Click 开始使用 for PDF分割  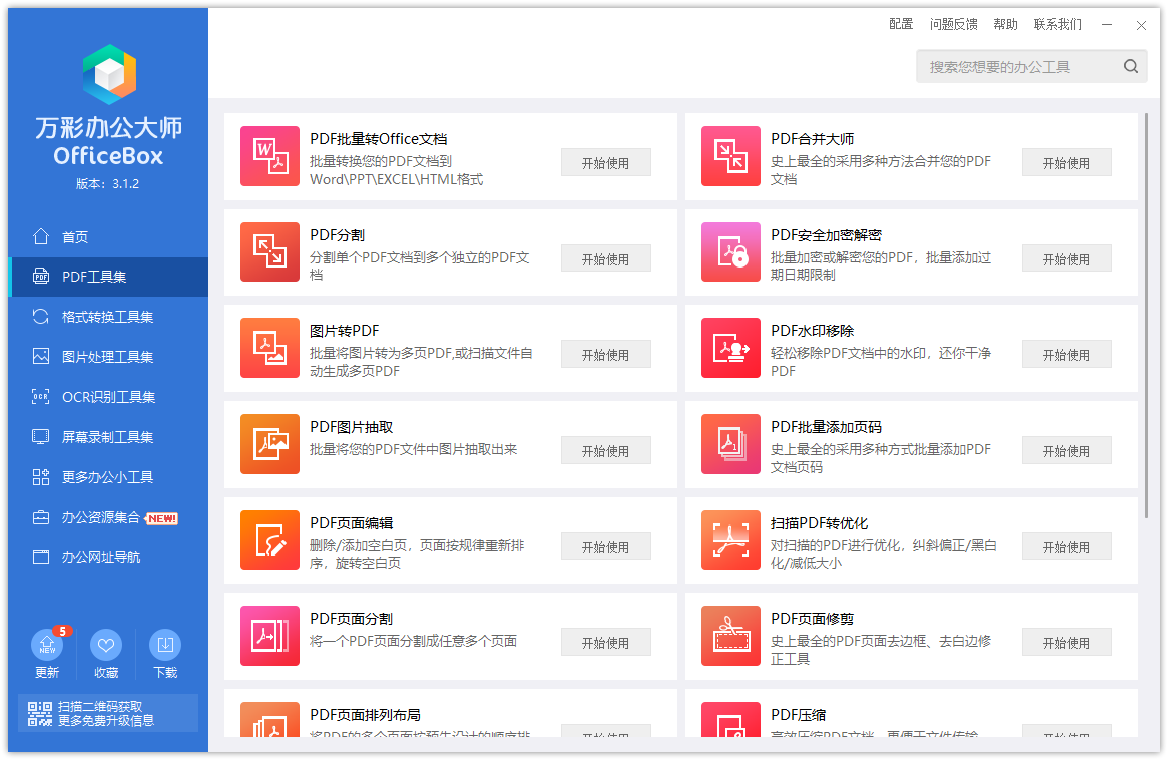click(606, 259)
